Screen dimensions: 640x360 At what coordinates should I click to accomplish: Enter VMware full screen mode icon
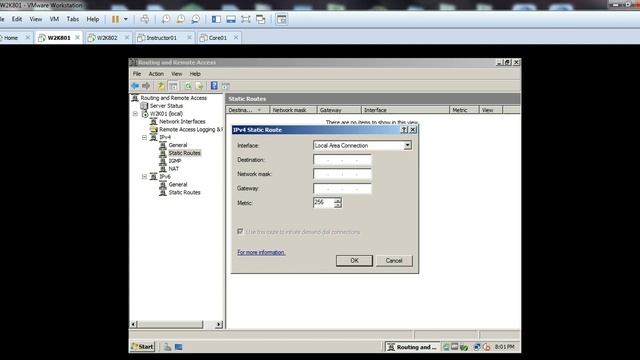246,19
